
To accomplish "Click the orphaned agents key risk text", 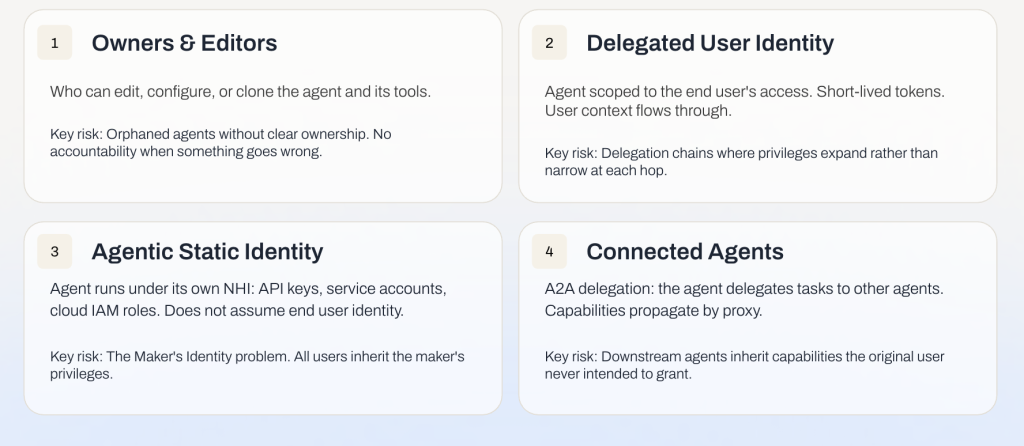I will 221,143.
